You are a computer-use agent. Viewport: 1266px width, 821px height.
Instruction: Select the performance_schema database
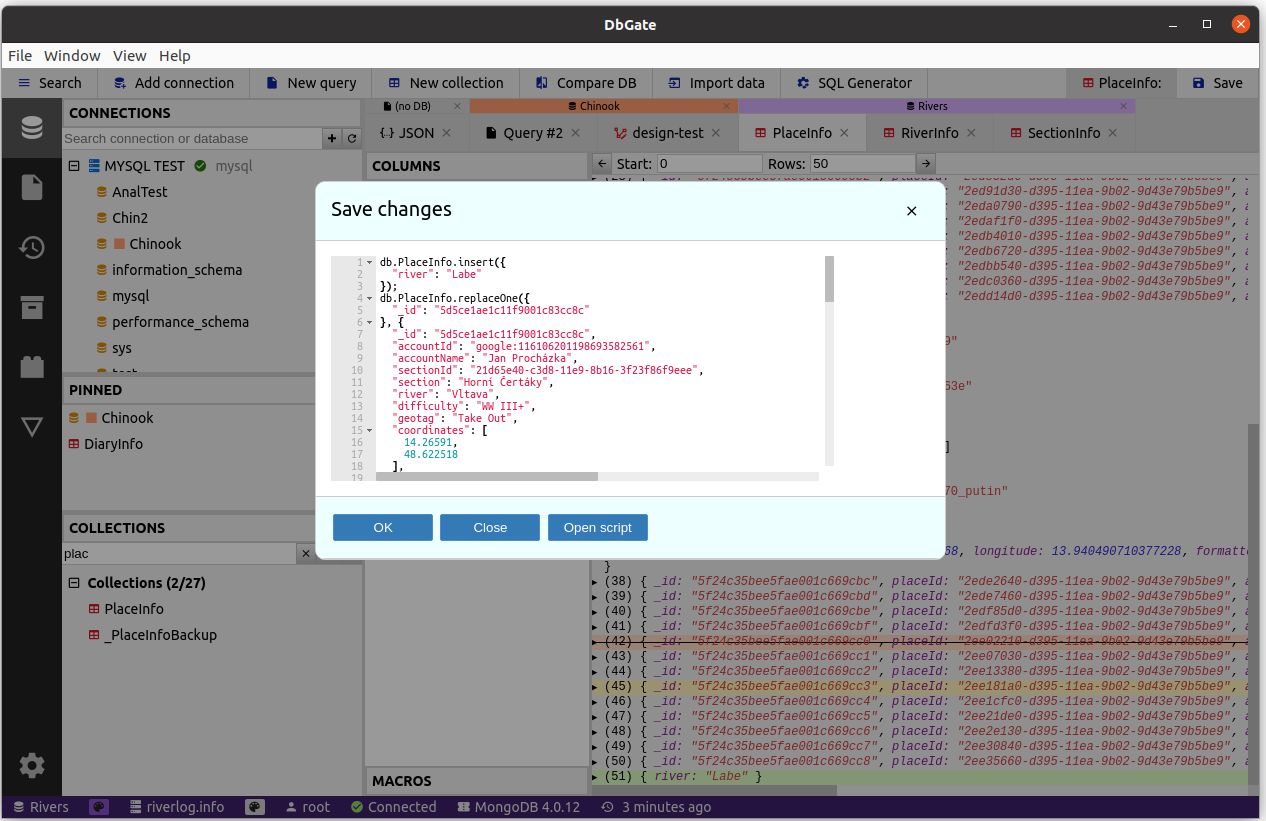pyautogui.click(x=180, y=322)
